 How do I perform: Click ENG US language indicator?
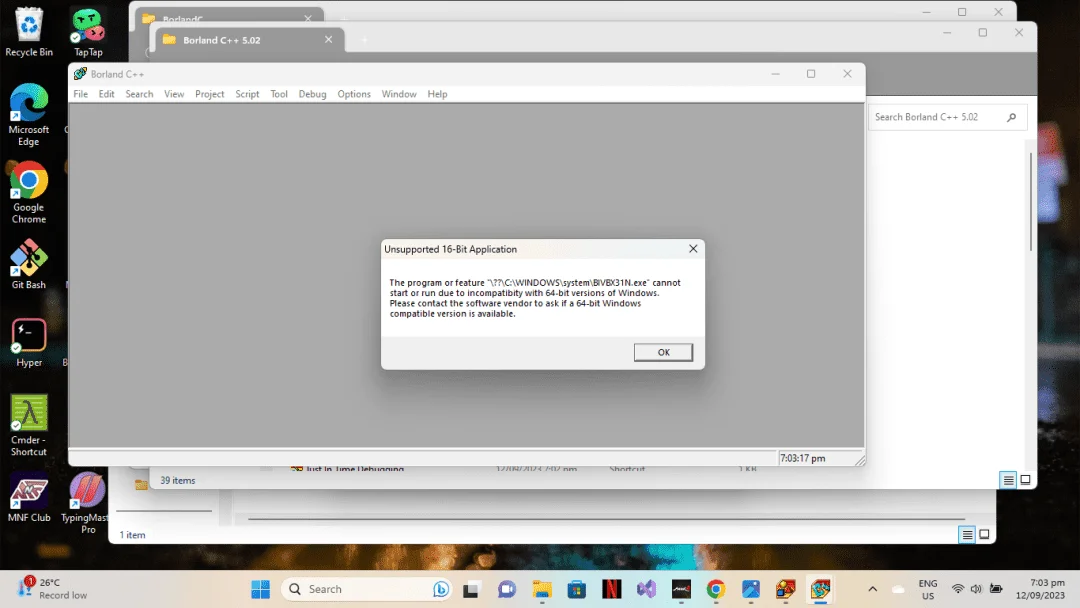(928, 589)
